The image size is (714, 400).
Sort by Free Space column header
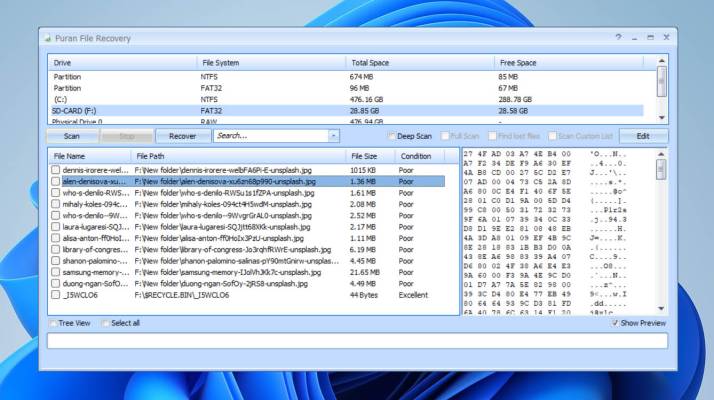(x=568, y=63)
